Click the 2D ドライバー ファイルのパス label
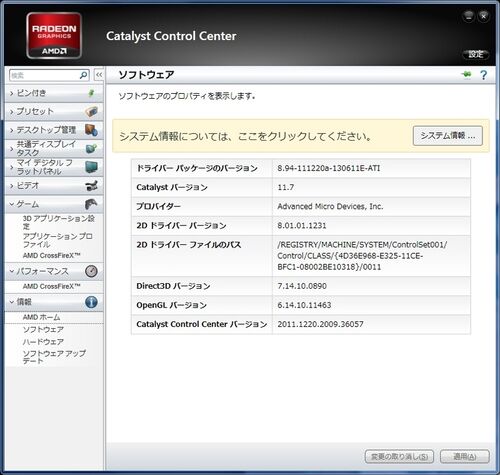500x475 pixels. tap(189, 244)
